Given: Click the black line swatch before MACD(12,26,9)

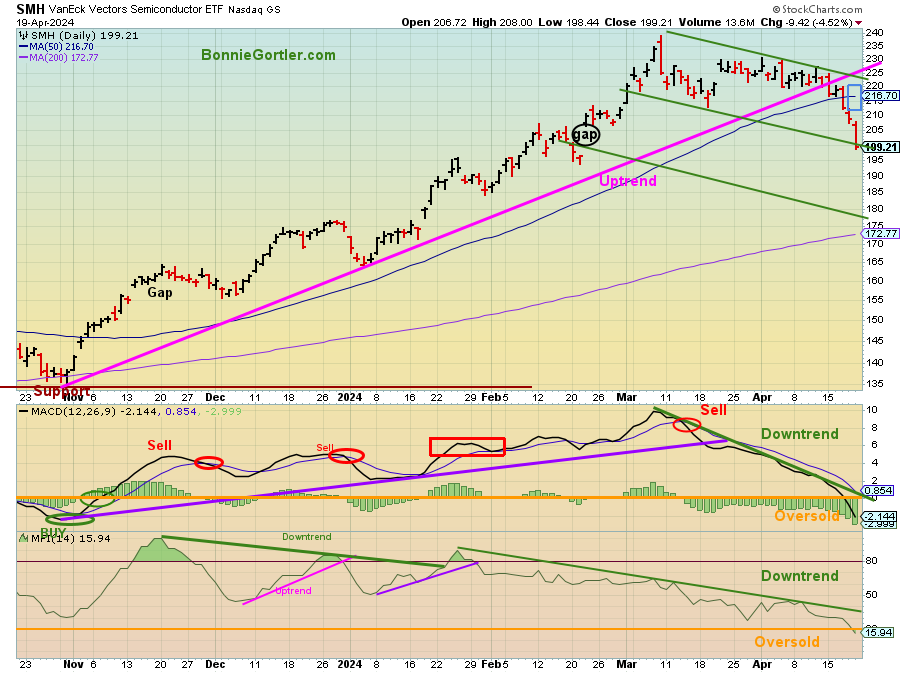Looking at the screenshot, I should pos(23,411).
